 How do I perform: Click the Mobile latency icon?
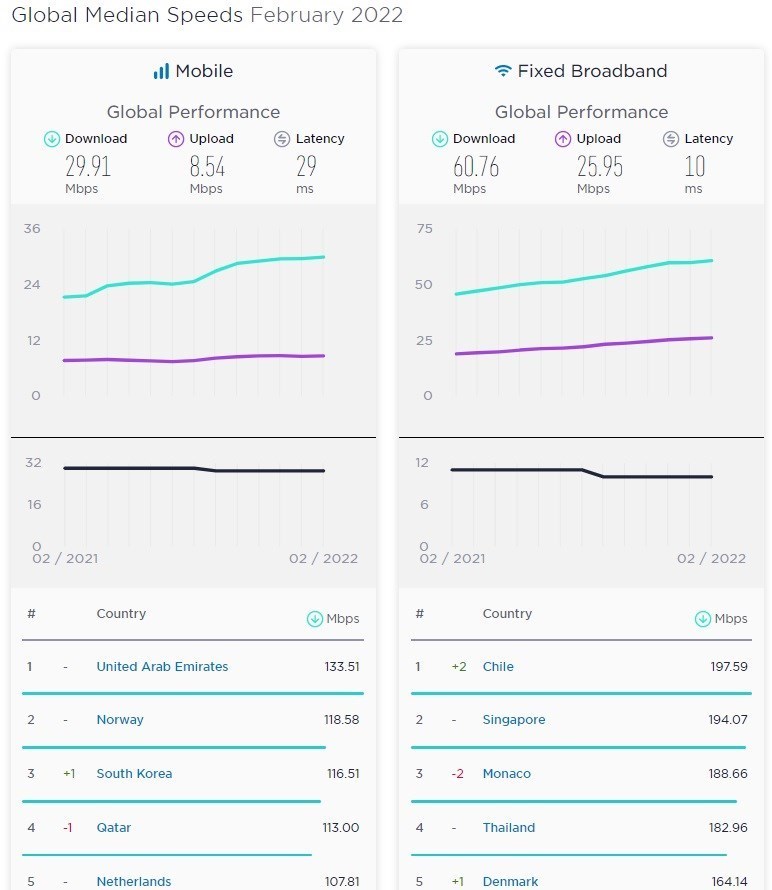282,140
